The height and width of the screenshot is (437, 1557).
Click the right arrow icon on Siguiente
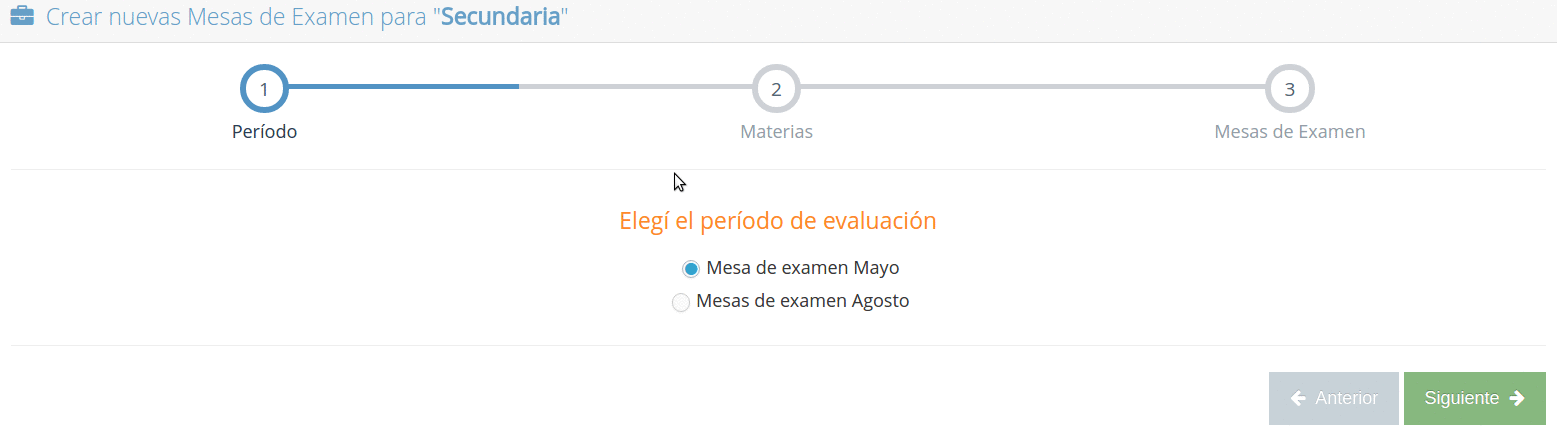(x=1517, y=398)
